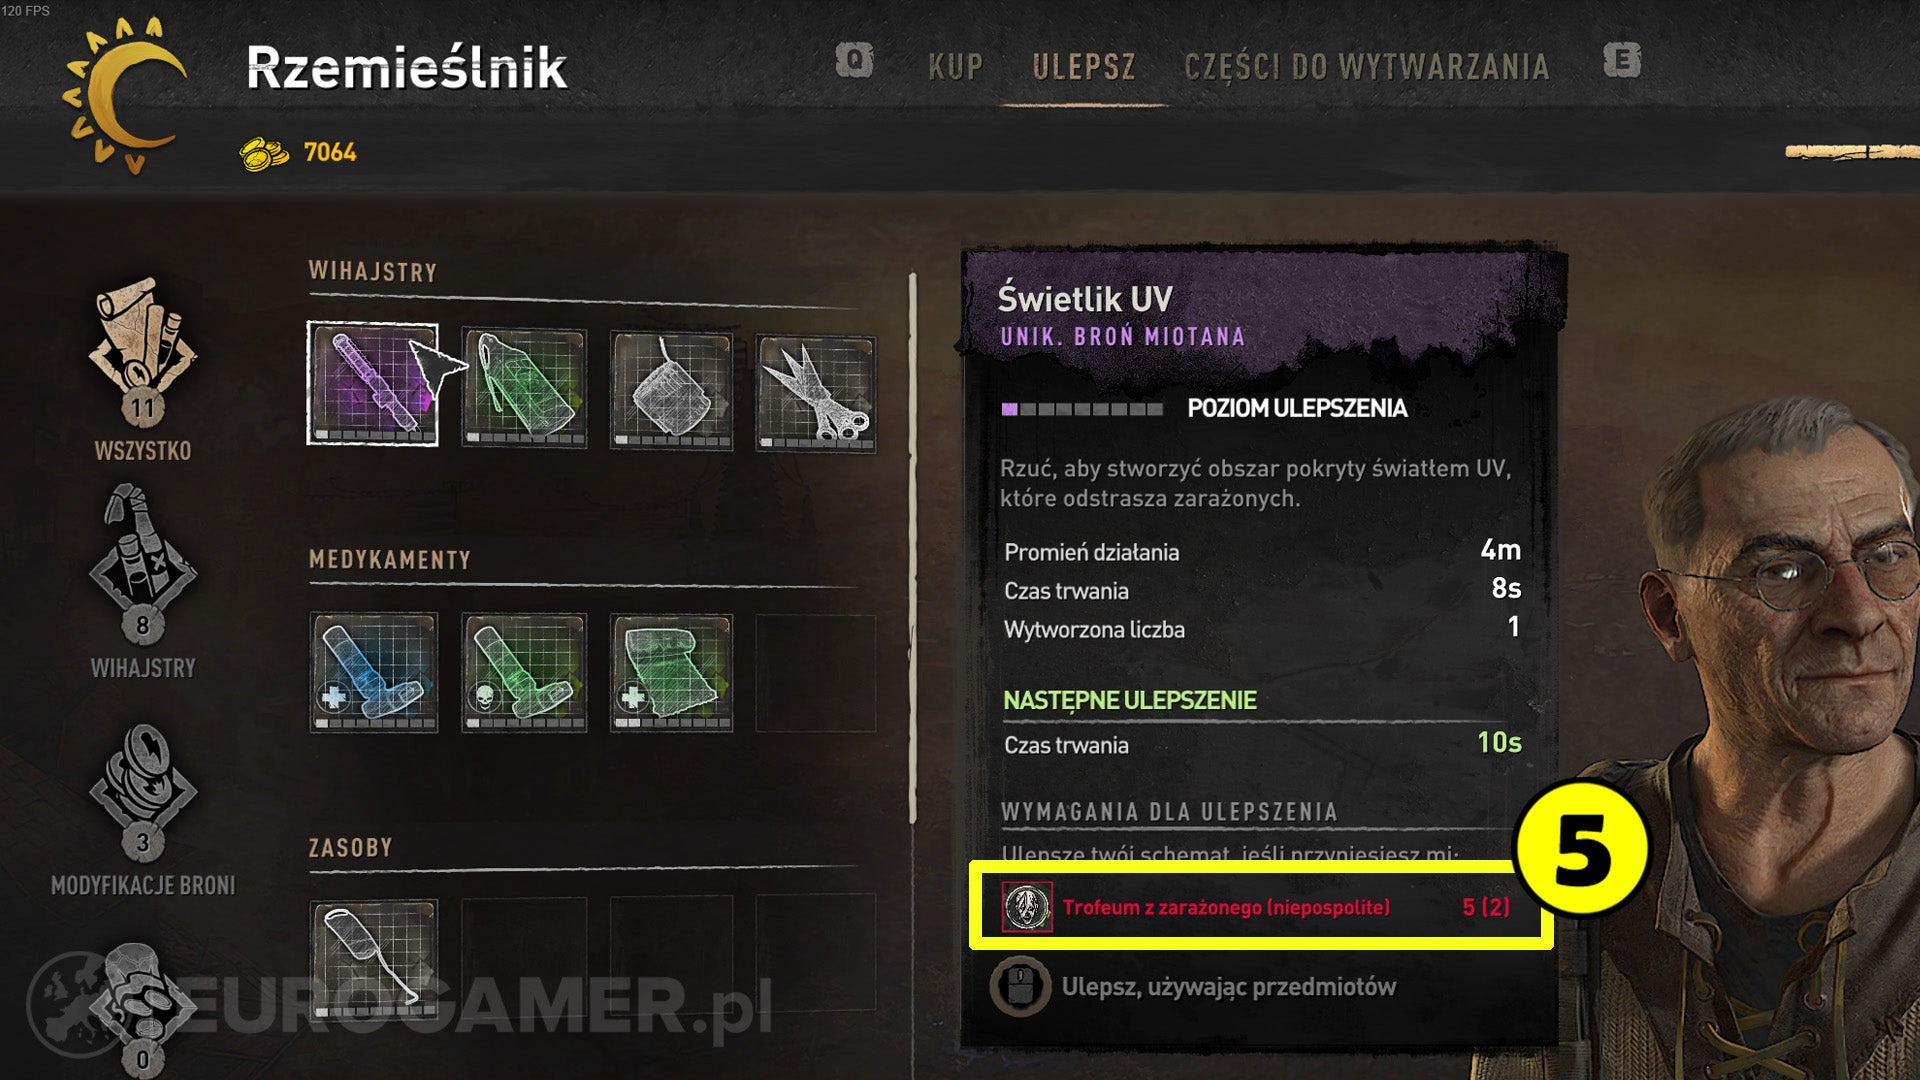
Task: Select the green skull potion blueprint
Action: pyautogui.click(x=524, y=673)
